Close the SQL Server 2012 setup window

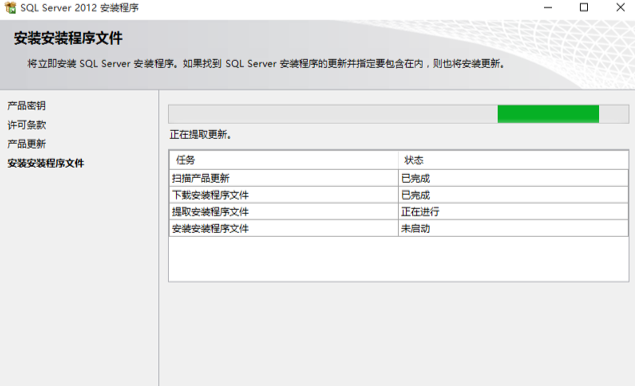[x=620, y=8]
